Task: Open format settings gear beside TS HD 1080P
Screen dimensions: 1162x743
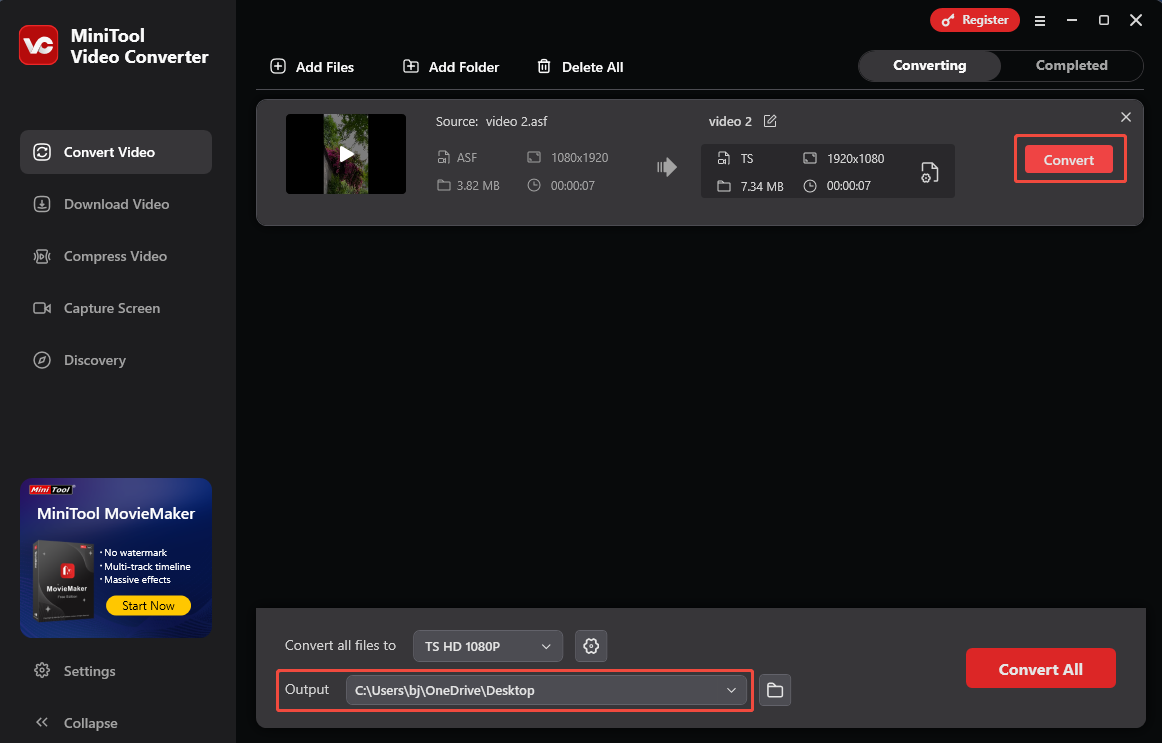Action: [591, 646]
